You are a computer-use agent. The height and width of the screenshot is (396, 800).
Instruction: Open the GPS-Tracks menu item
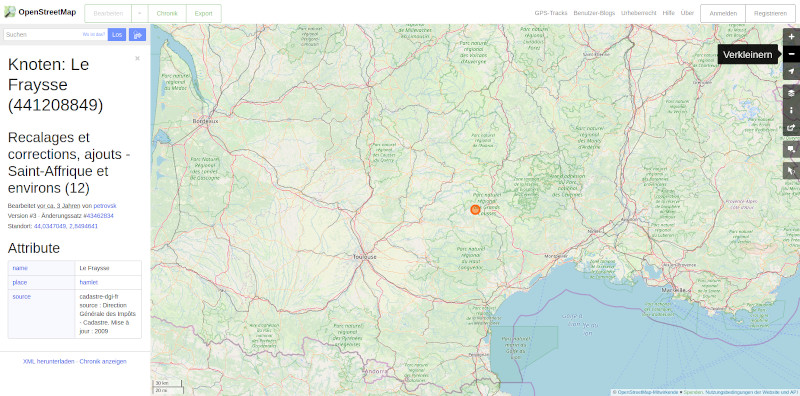551,13
